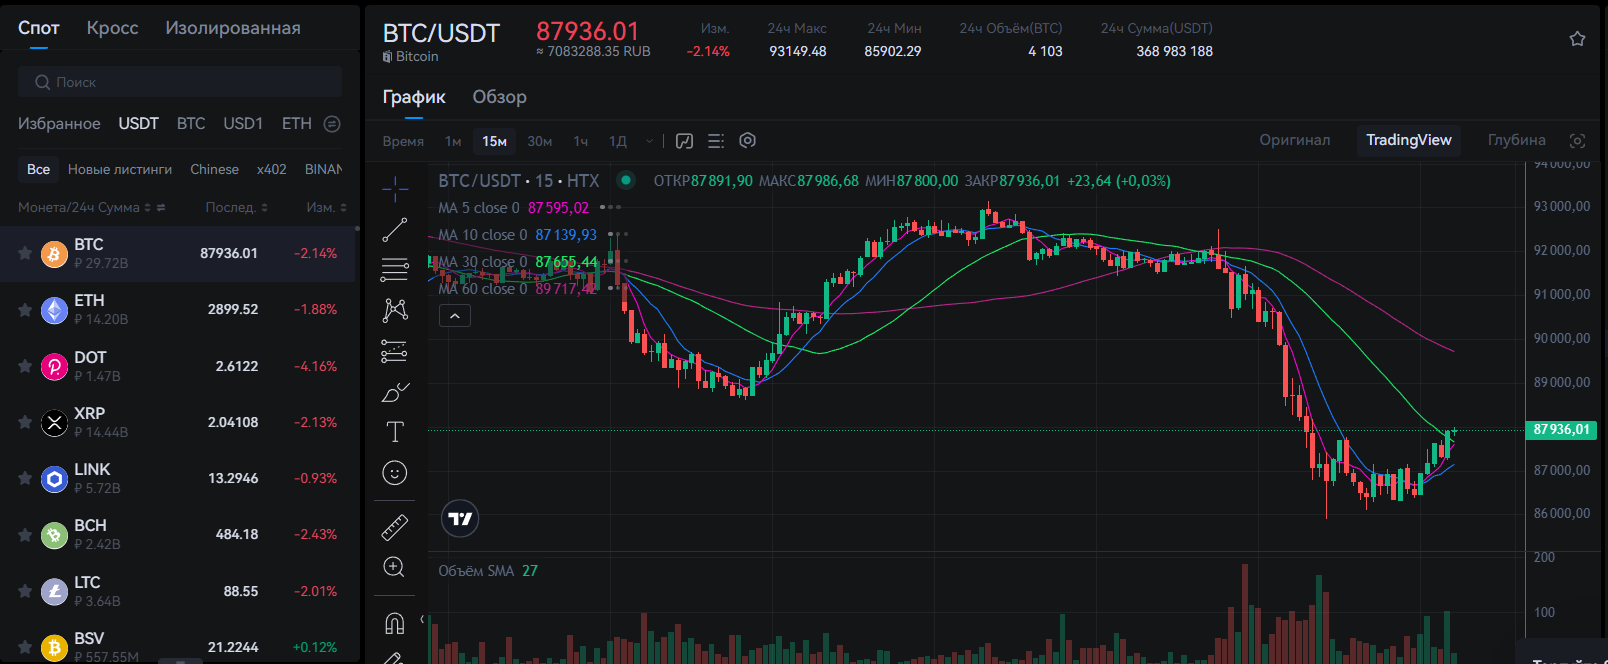Image resolution: width=1608 pixels, height=664 pixels.
Task: Switch chart to Оригинал view
Action: (1295, 140)
